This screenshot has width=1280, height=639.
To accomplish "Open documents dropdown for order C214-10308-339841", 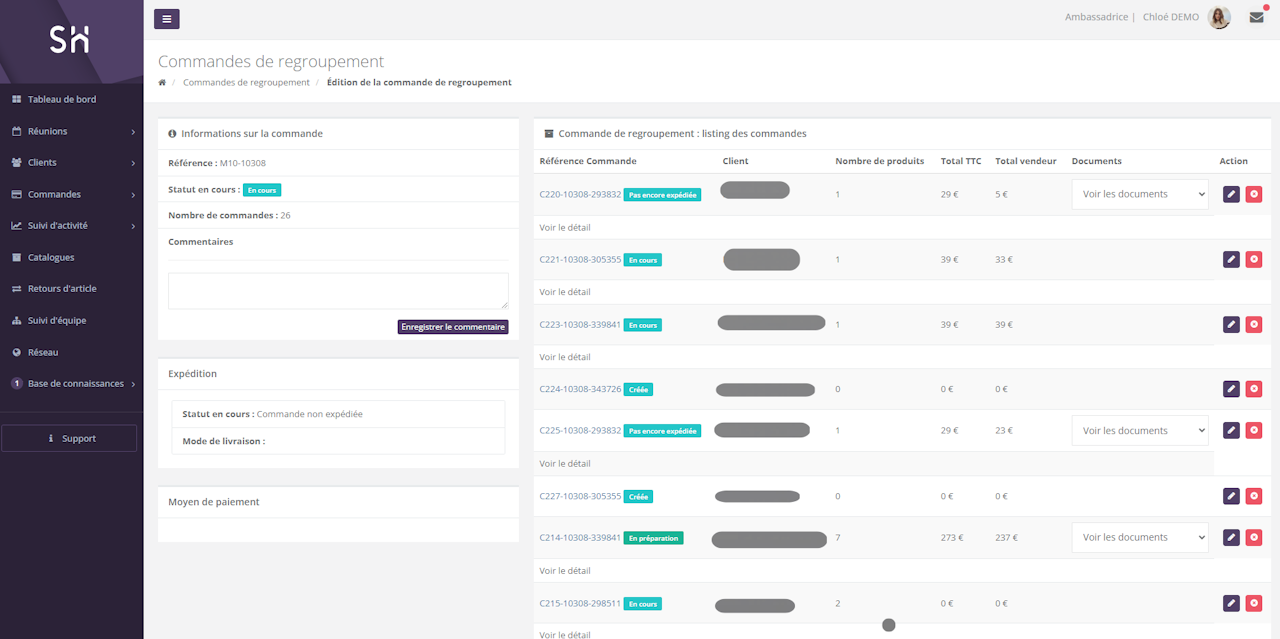I will point(1139,537).
